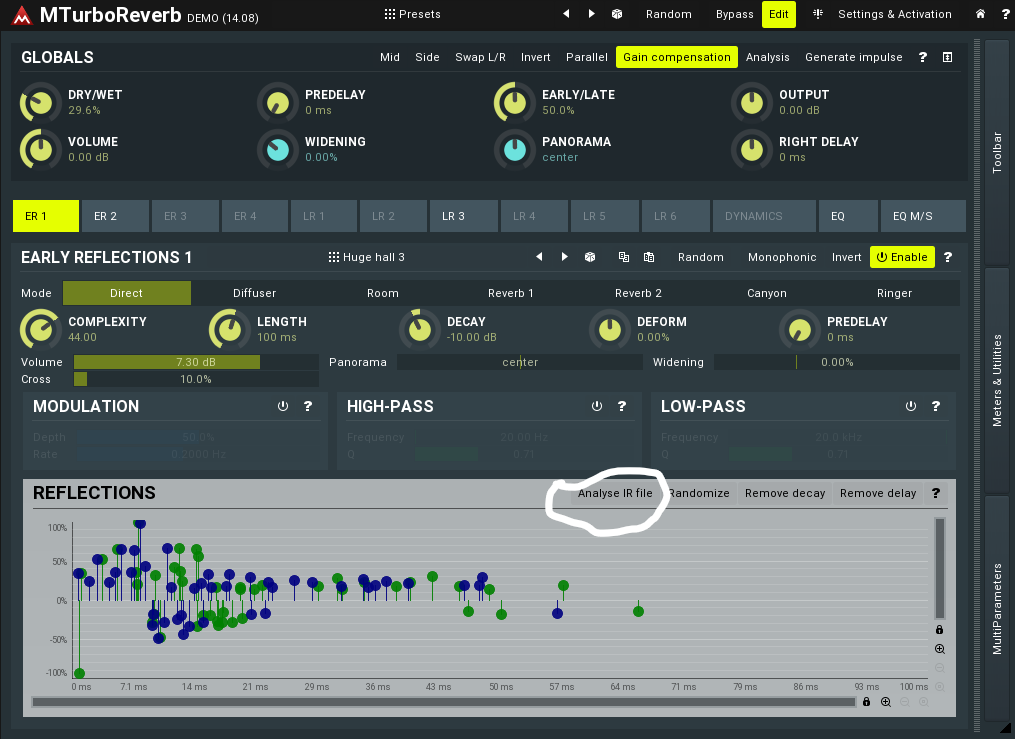Click the dice icon in Early Reflections 1

590,257
